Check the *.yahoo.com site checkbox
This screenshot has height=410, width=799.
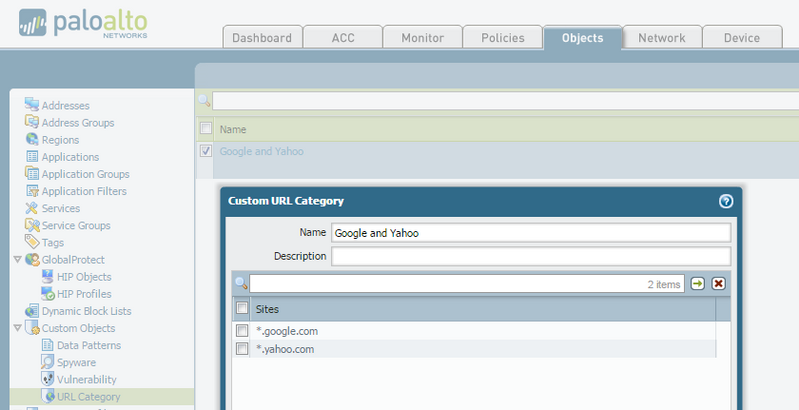(x=241, y=349)
